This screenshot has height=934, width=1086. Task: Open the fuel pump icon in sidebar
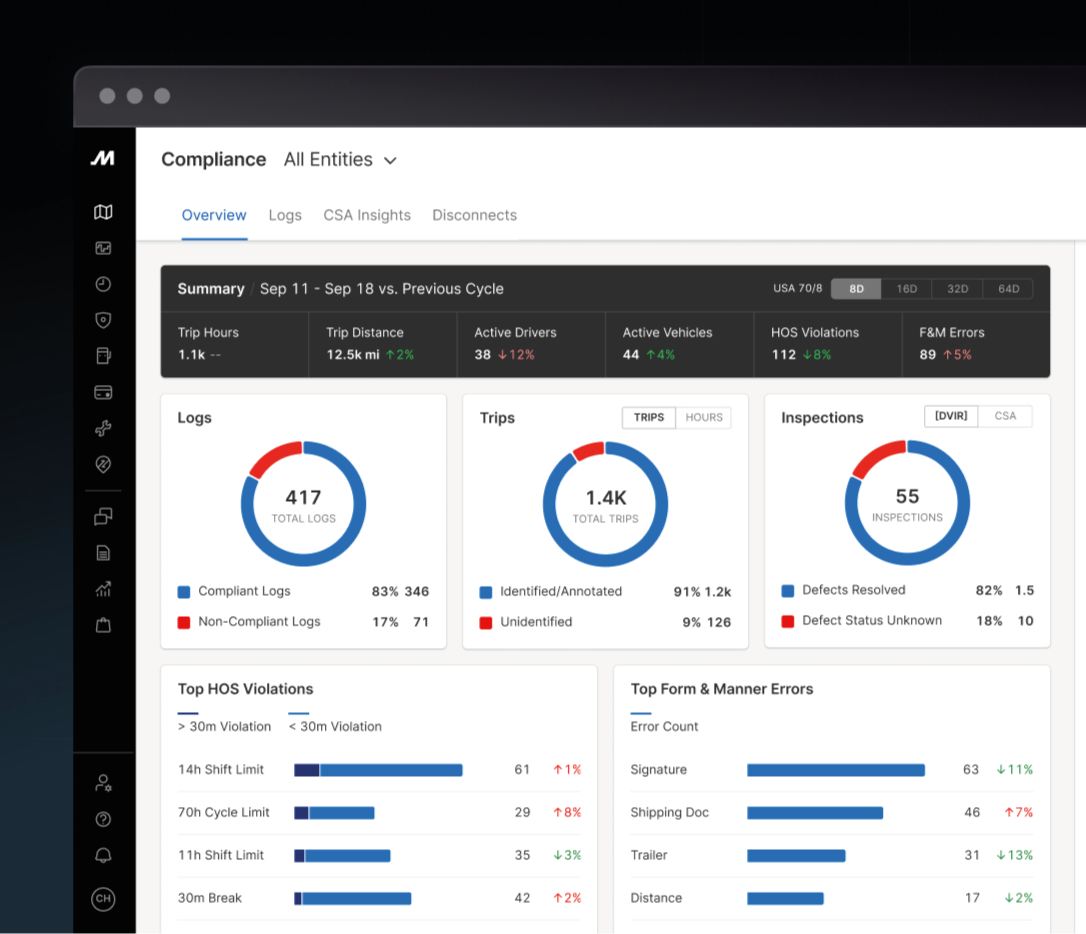103,356
